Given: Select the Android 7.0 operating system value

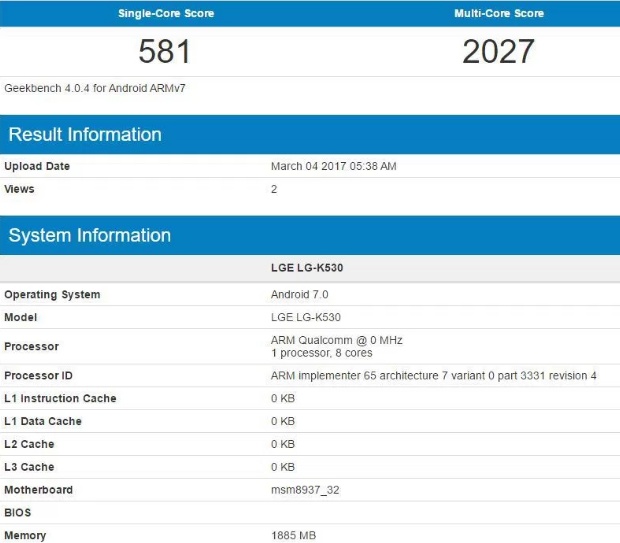Looking at the screenshot, I should tap(299, 295).
